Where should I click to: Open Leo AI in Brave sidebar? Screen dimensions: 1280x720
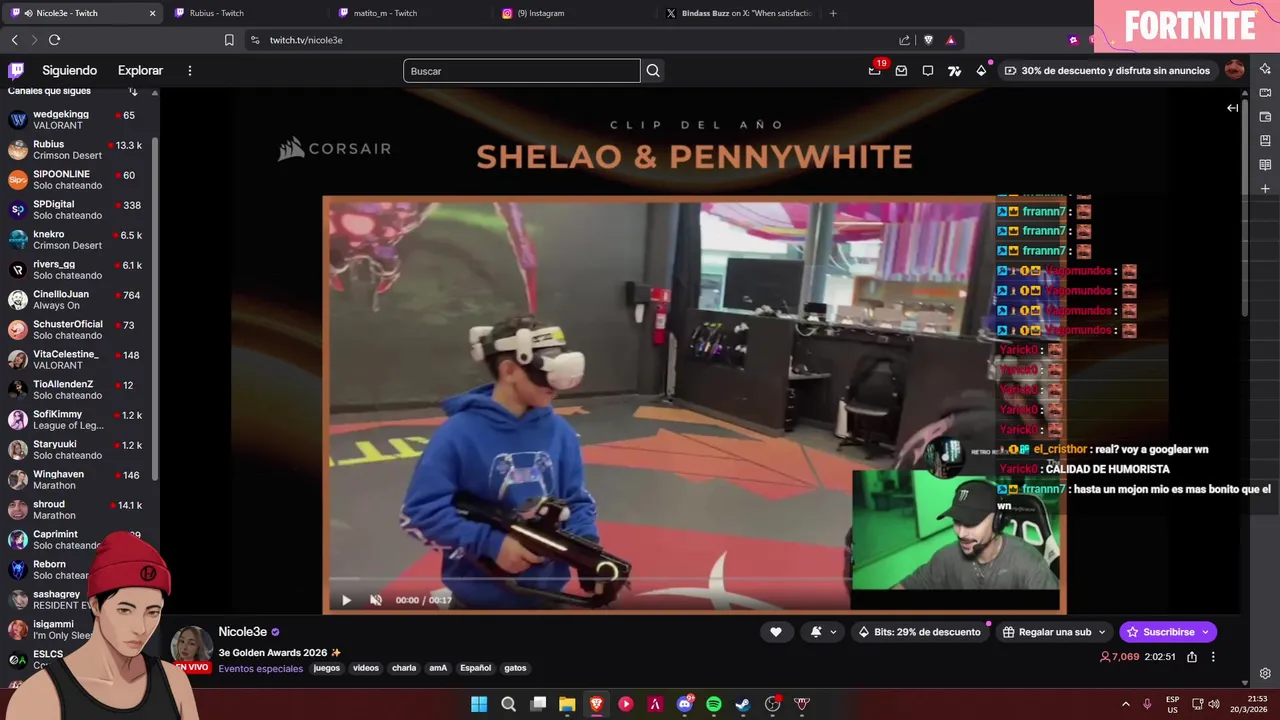tap(1265, 68)
